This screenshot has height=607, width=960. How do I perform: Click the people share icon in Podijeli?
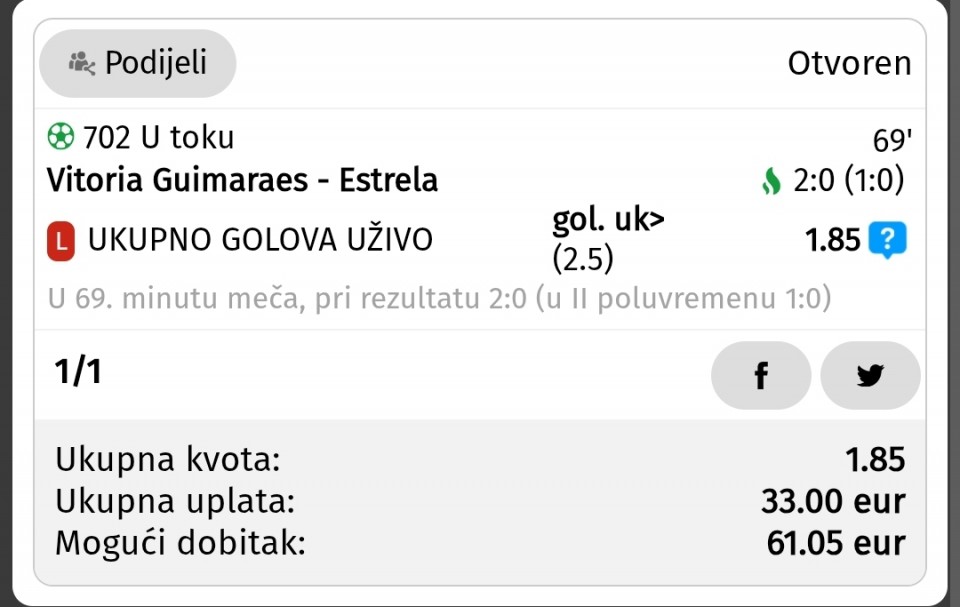81,63
